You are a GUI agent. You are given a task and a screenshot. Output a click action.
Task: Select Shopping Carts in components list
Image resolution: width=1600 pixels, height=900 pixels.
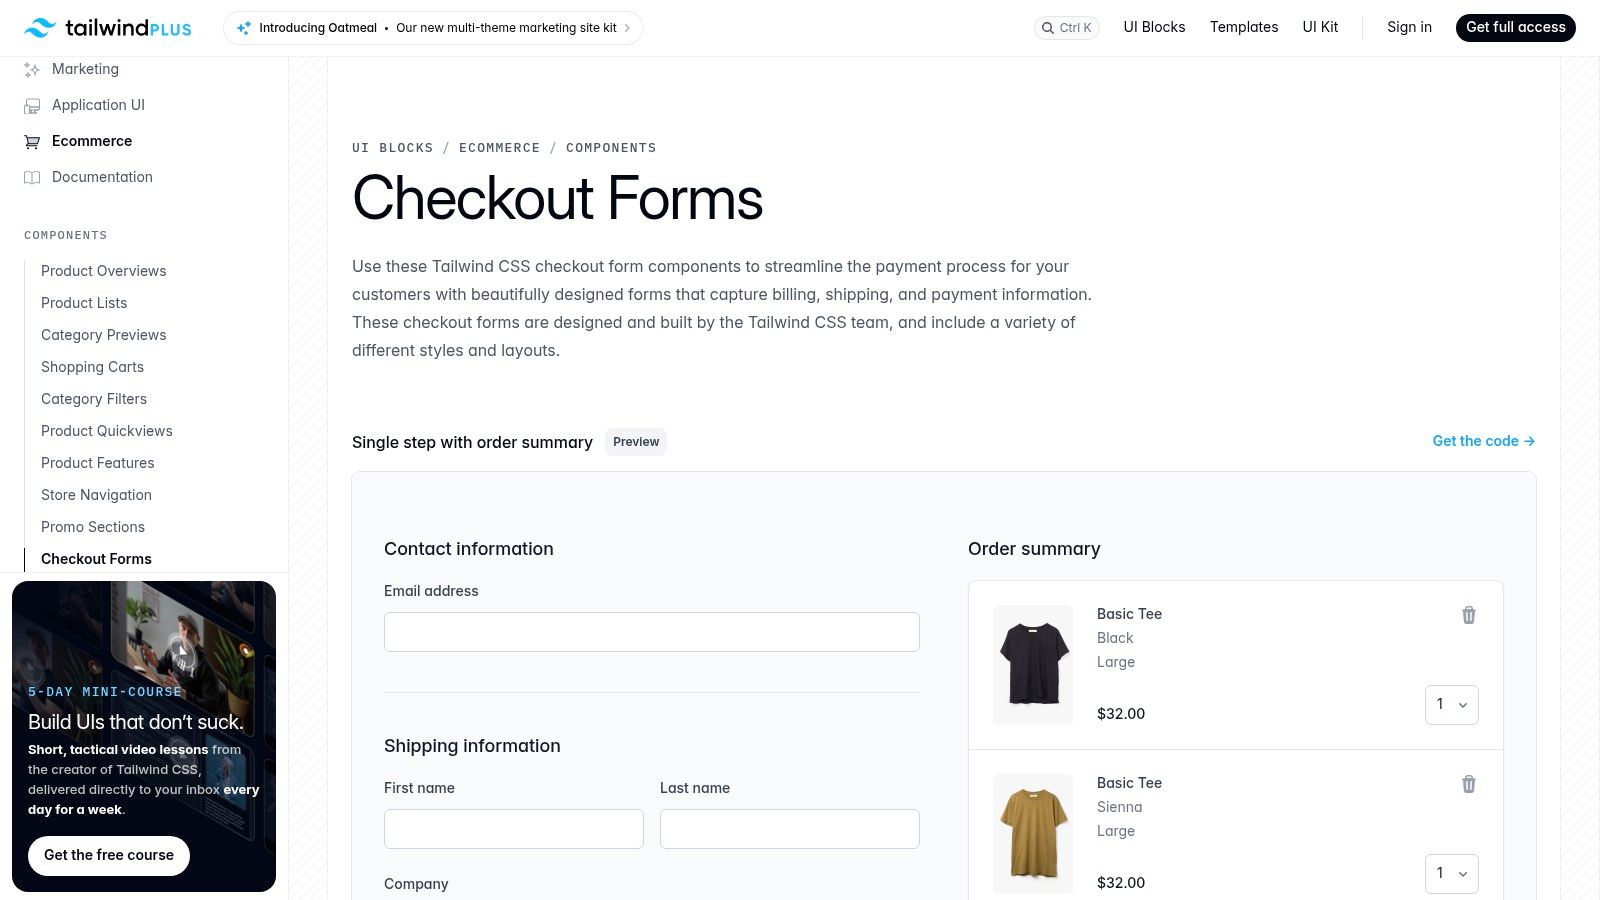coord(92,367)
